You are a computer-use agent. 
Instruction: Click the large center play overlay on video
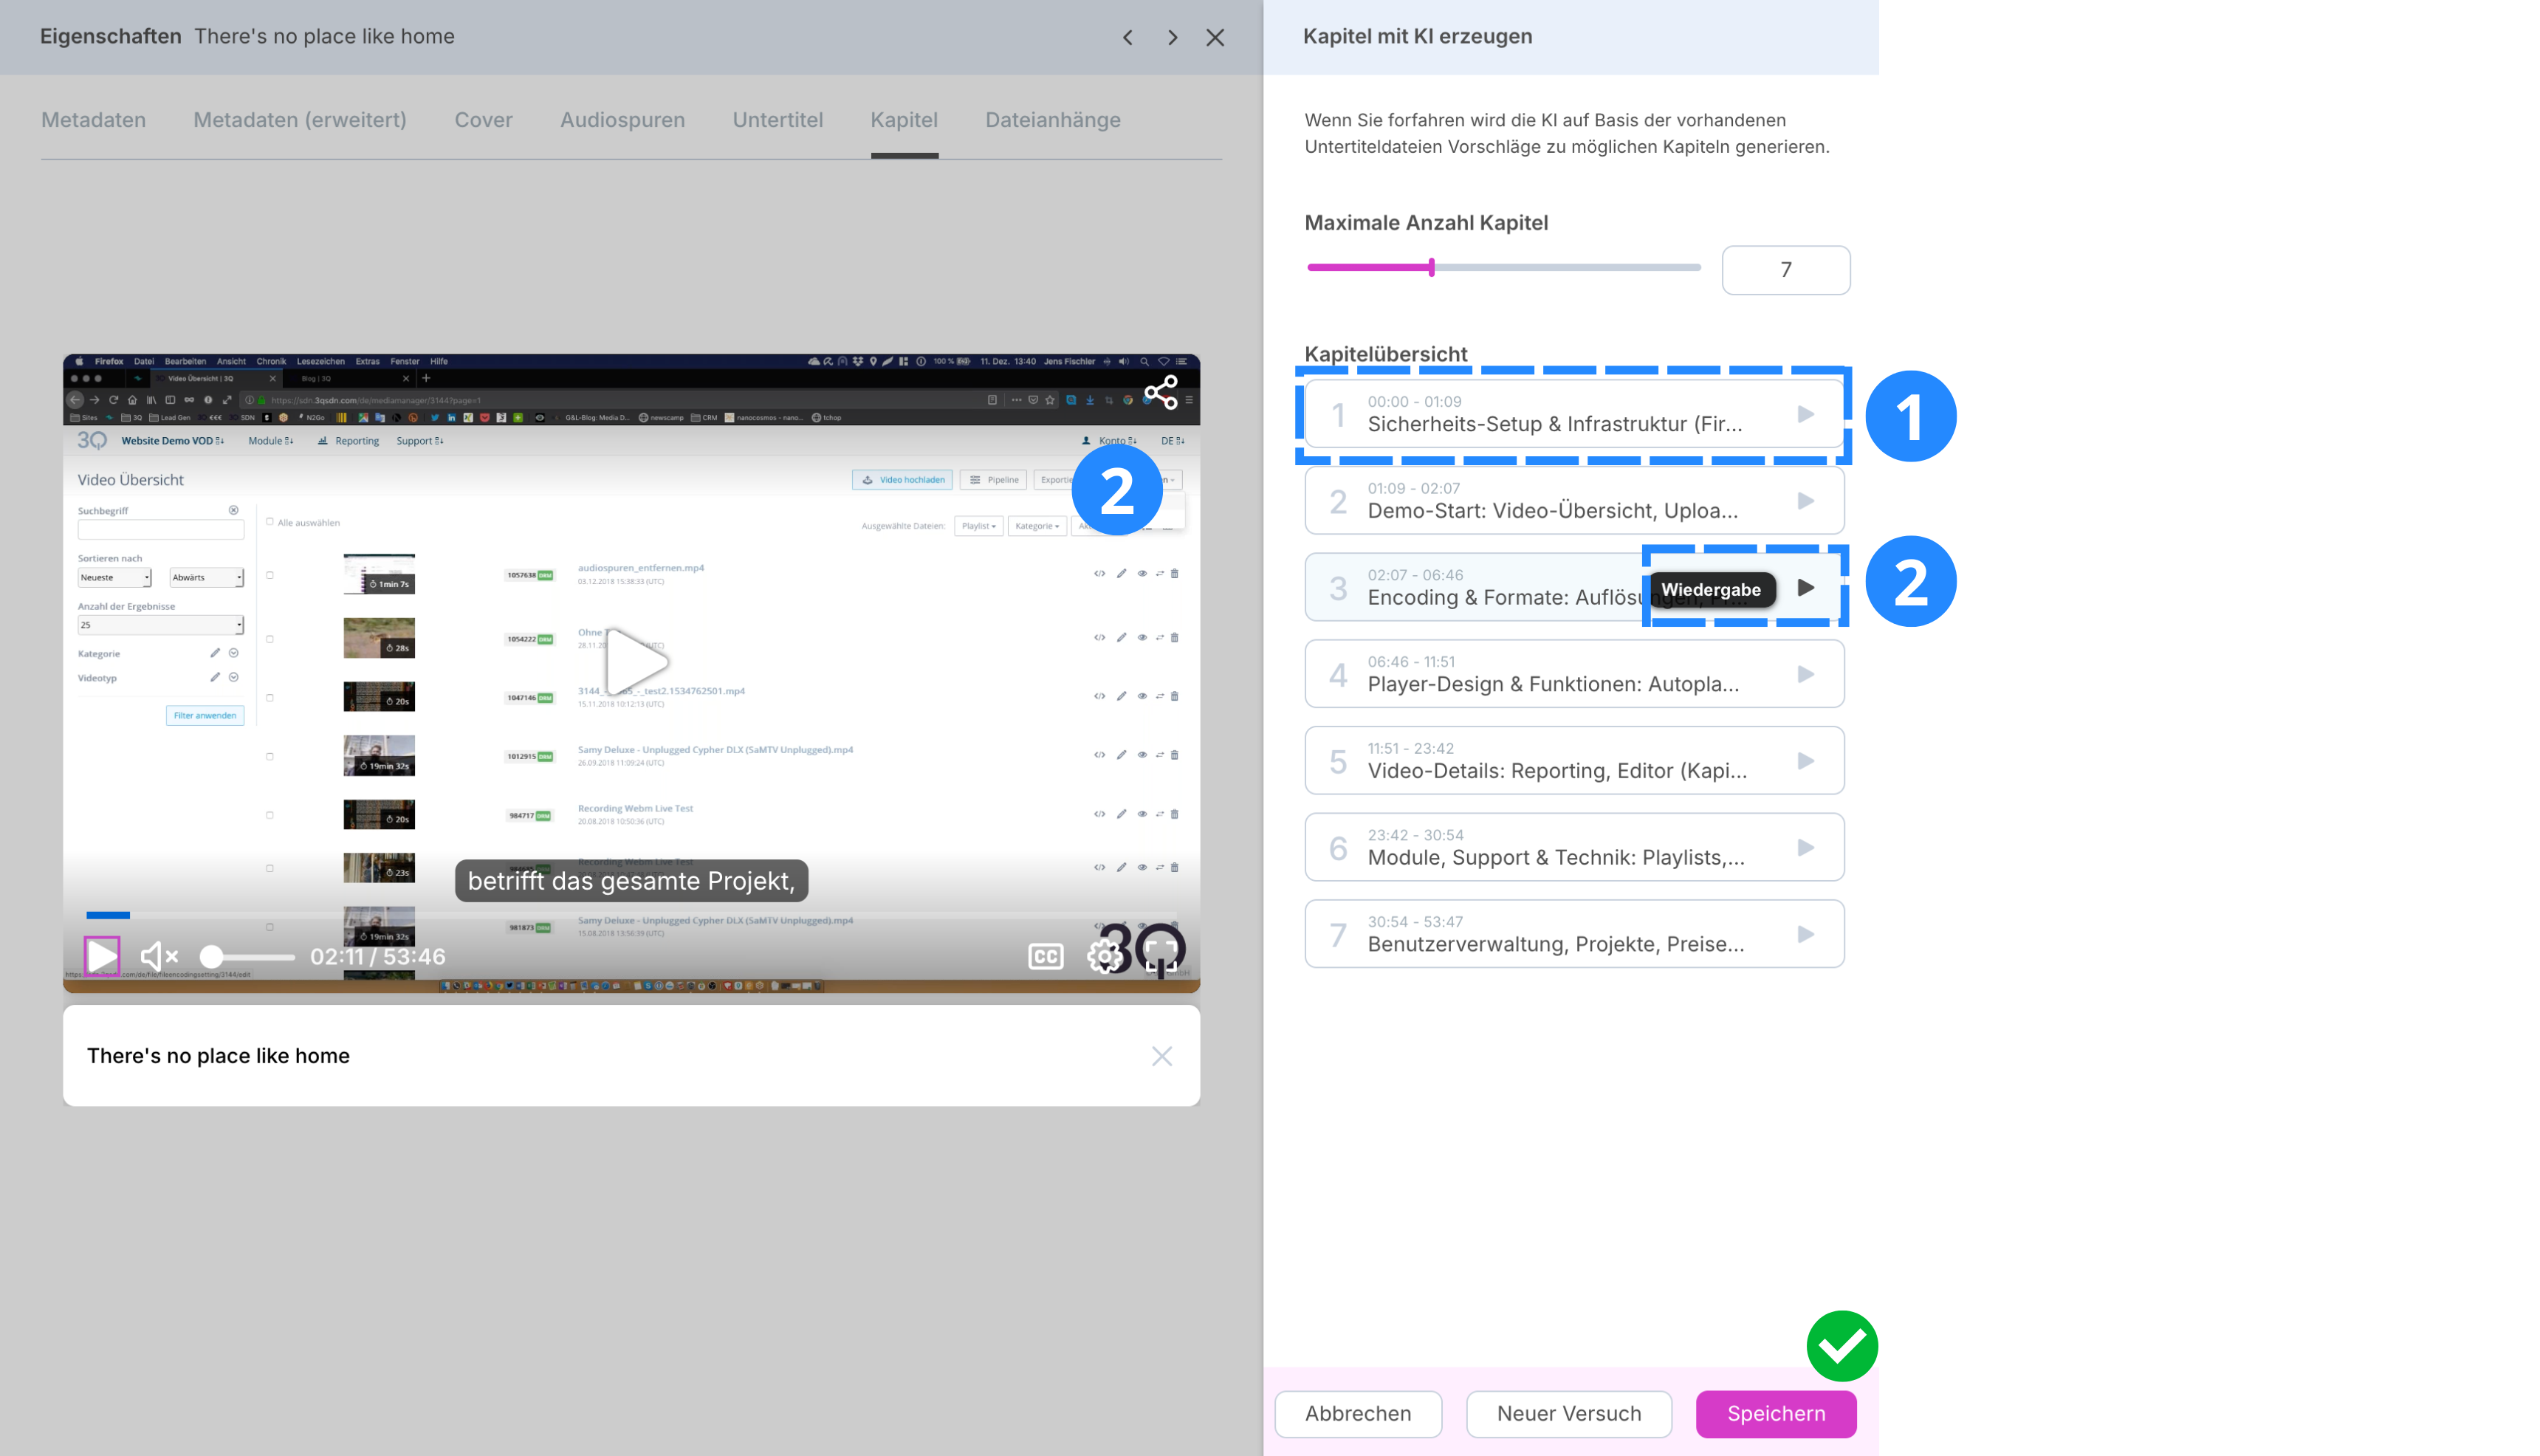pyautogui.click(x=634, y=661)
